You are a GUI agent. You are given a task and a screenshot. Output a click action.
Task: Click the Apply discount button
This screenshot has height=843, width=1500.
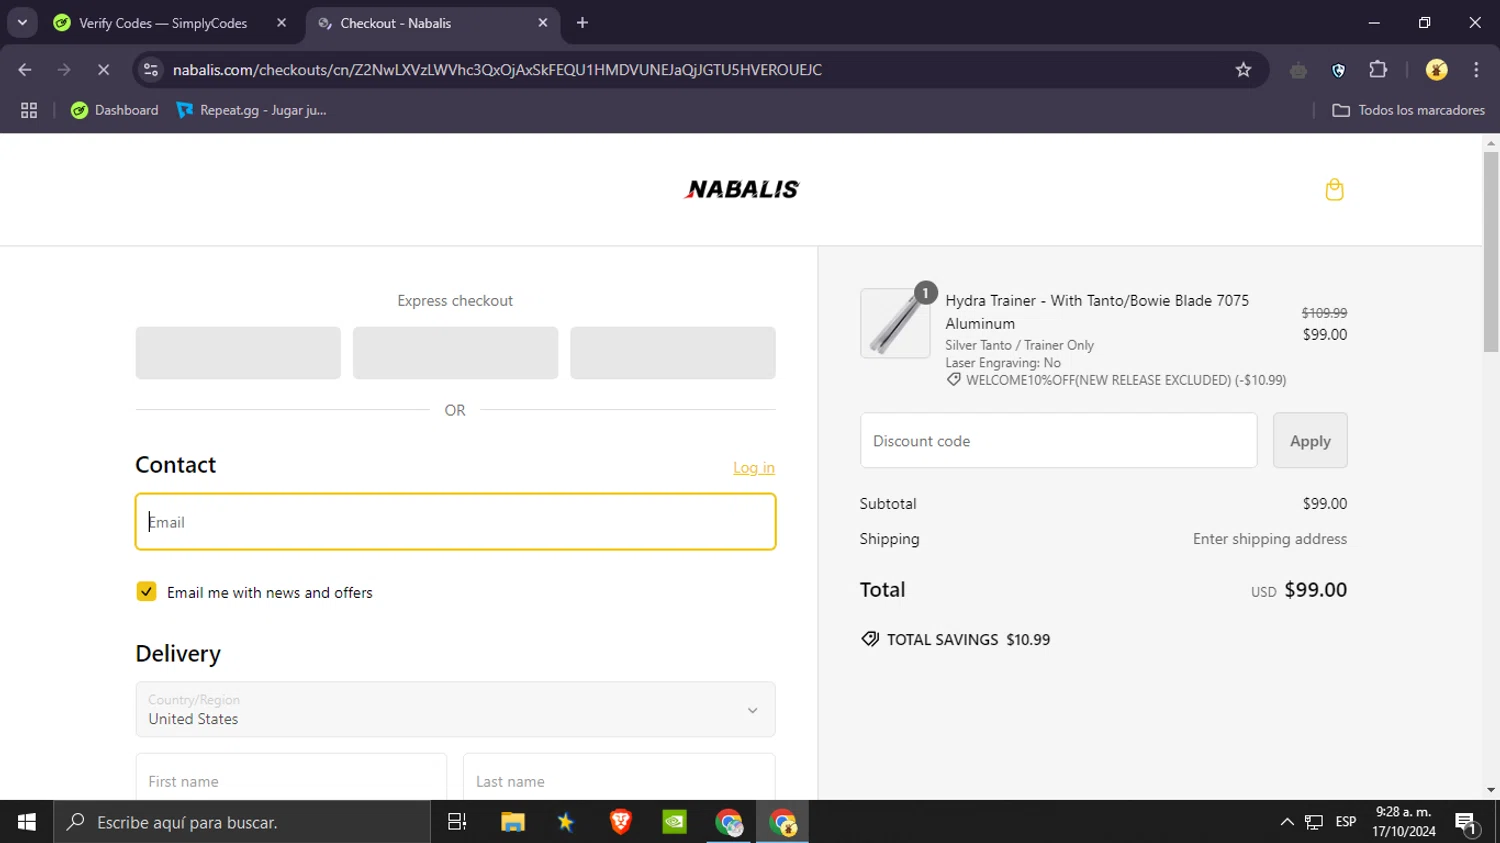pyautogui.click(x=1310, y=440)
